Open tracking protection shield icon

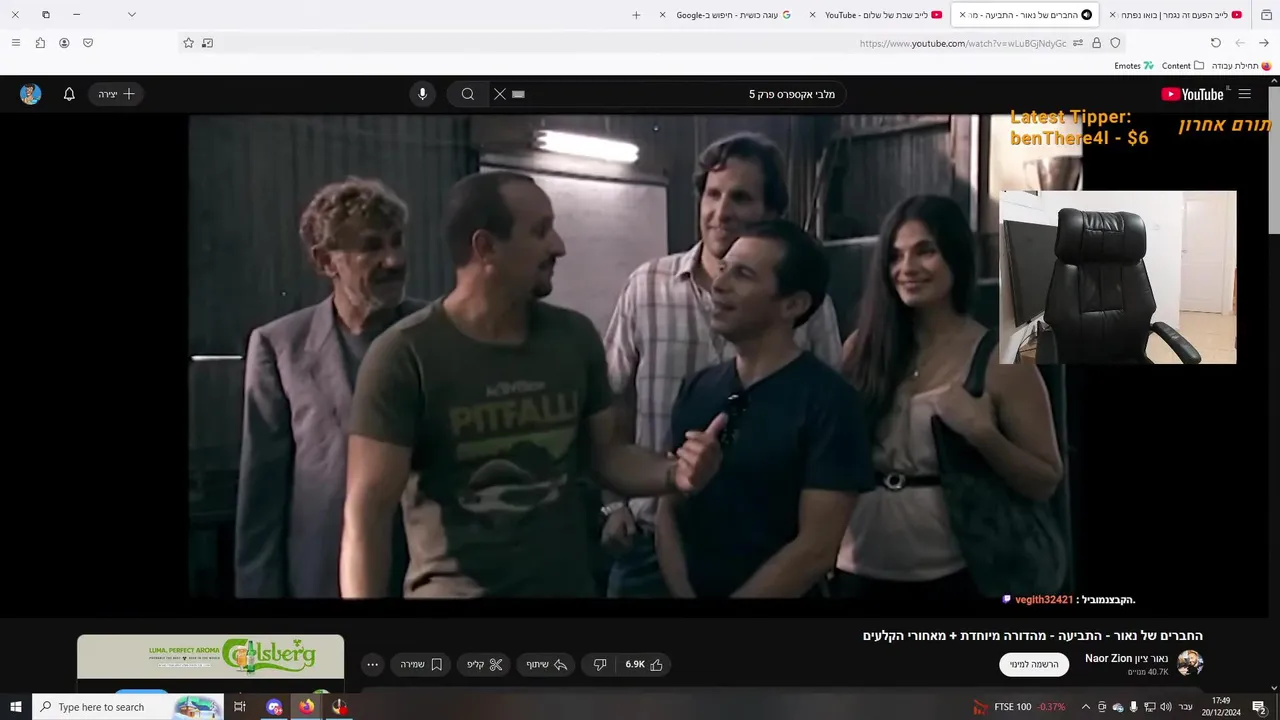(1115, 43)
